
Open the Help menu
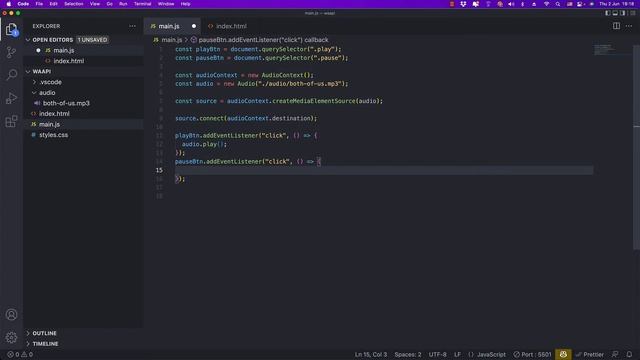[x=185, y=4]
